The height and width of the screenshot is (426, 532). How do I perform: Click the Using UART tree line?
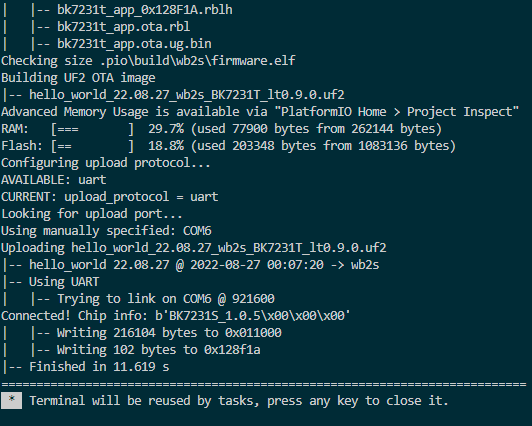(x=51, y=282)
